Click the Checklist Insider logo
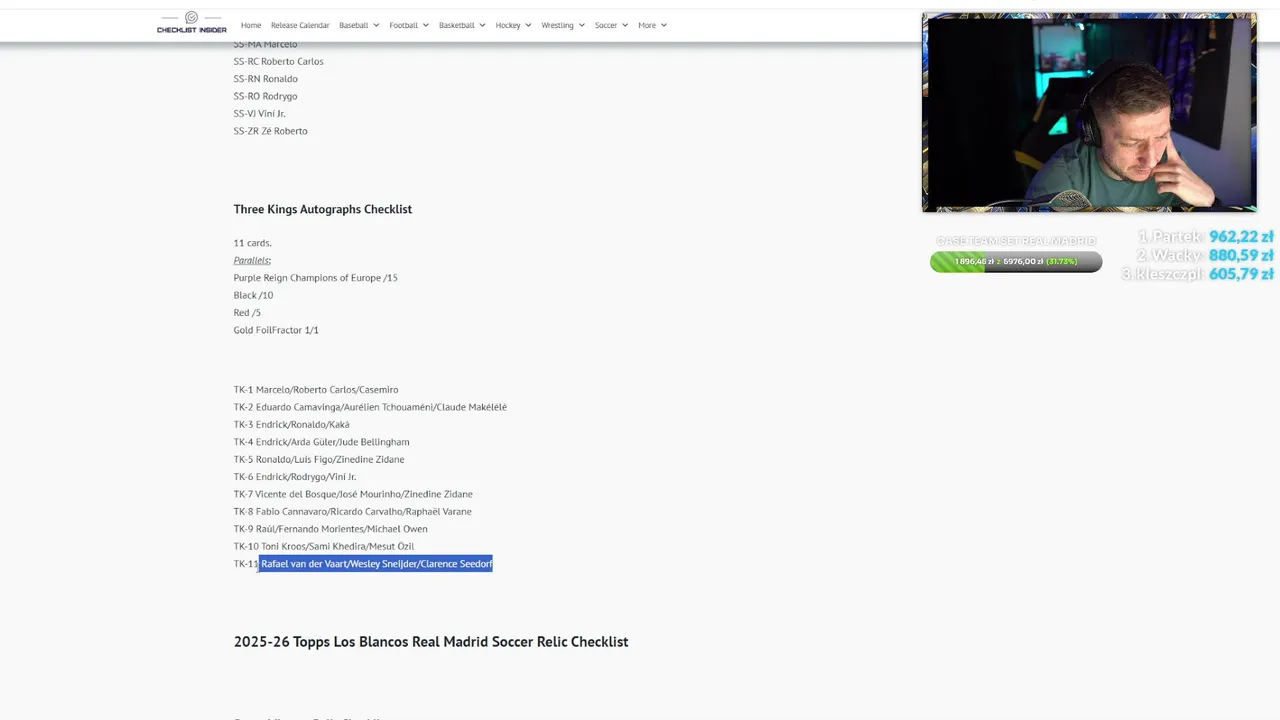1280x720 pixels. click(x=192, y=23)
